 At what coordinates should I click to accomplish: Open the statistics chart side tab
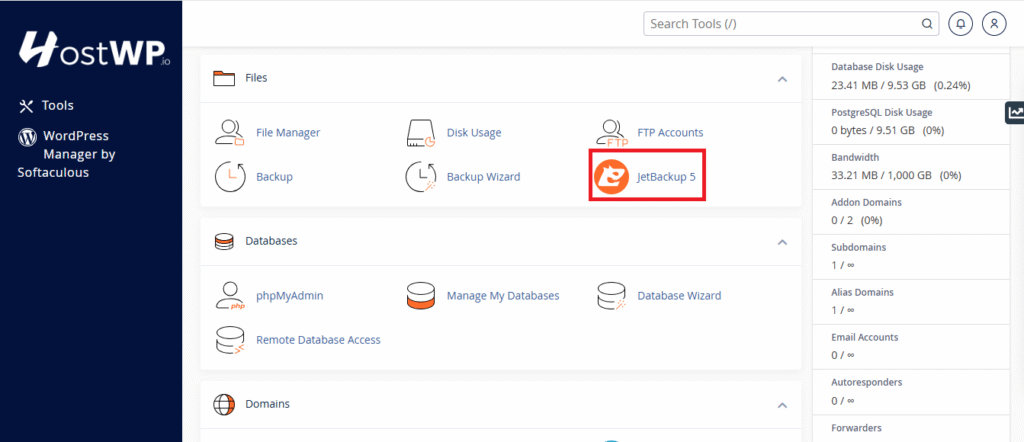click(1014, 112)
